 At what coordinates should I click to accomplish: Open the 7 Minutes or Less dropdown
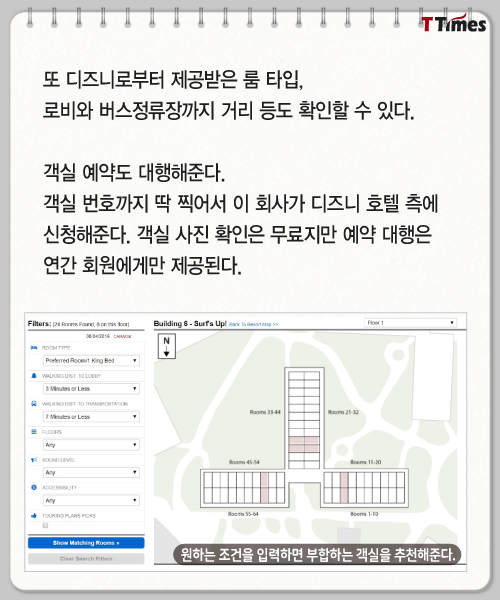tap(91, 416)
